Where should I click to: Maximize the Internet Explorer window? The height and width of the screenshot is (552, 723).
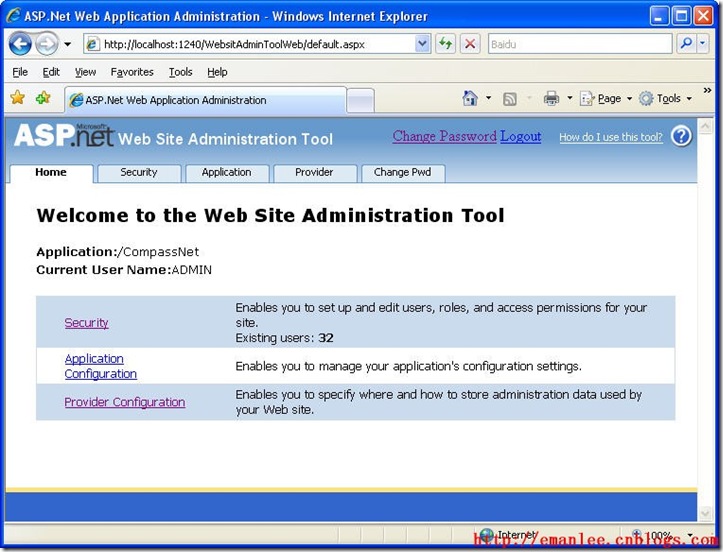point(681,16)
